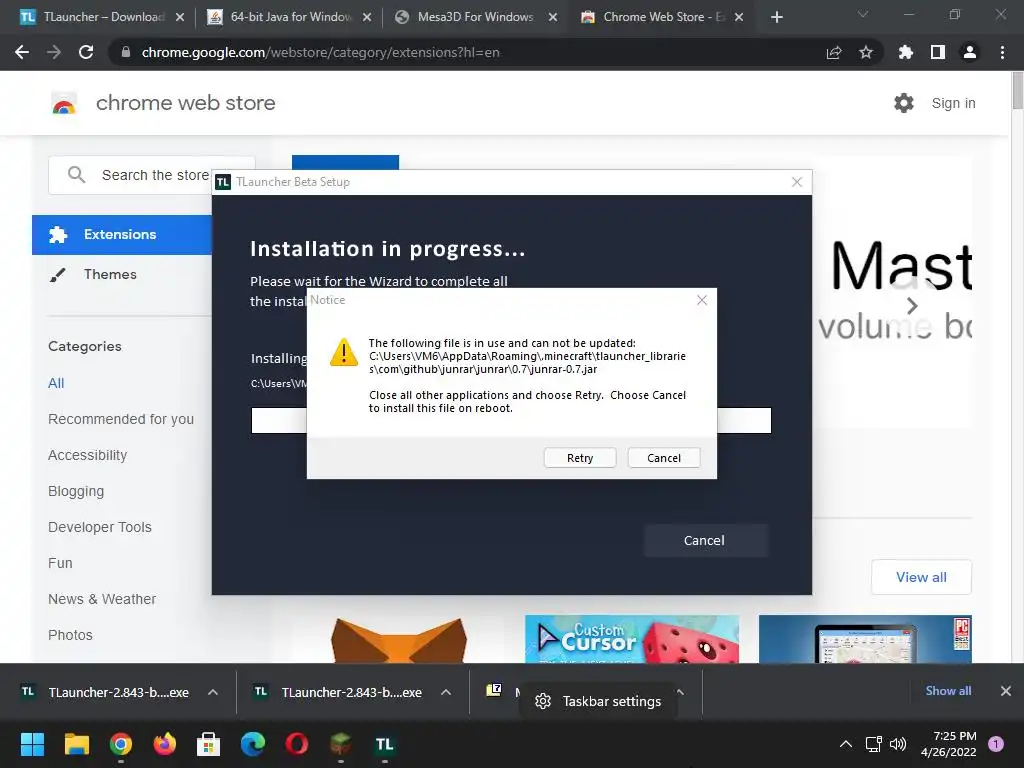Choose the Developer Tools category
1024x768 pixels.
tap(100, 527)
